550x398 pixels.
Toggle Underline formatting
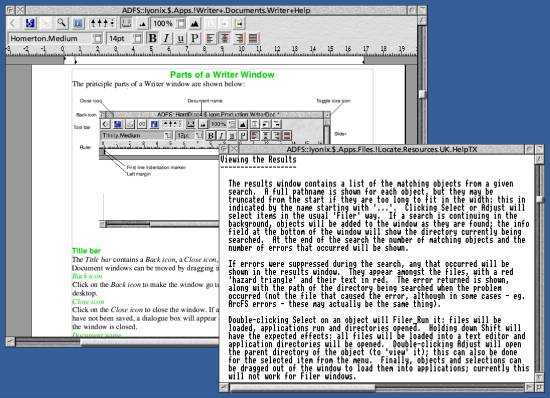tap(180, 38)
